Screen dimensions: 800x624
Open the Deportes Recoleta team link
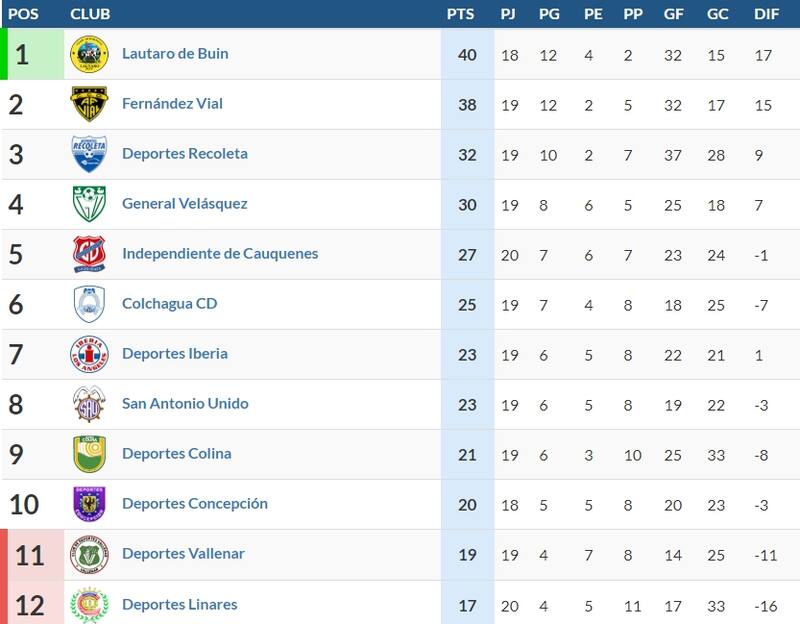coord(185,154)
